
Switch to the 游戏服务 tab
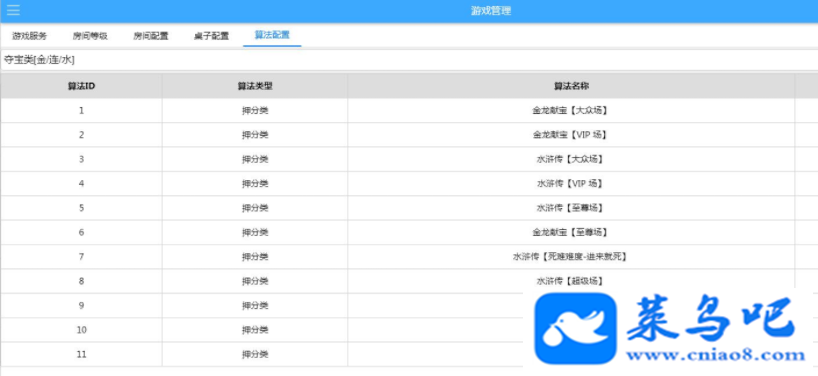pyautogui.click(x=30, y=37)
